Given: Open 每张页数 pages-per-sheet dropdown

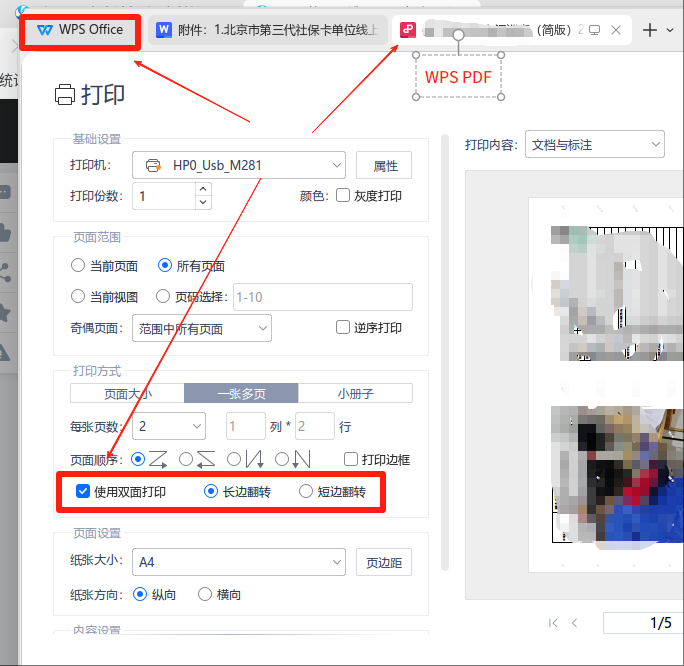Looking at the screenshot, I should pyautogui.click(x=169, y=426).
